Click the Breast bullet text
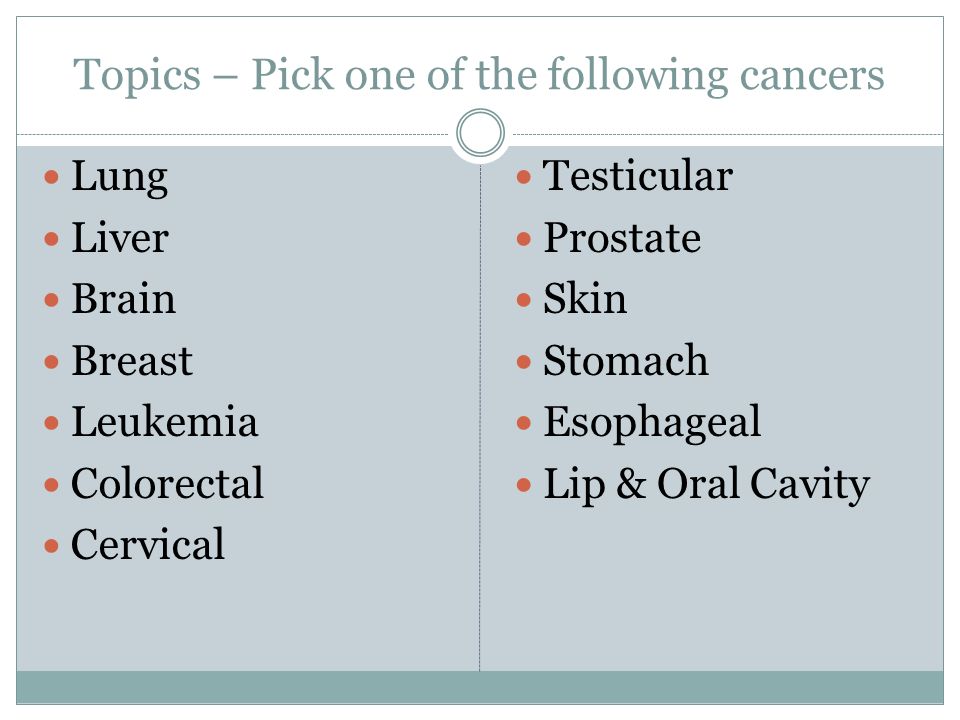The image size is (960, 720). 132,360
